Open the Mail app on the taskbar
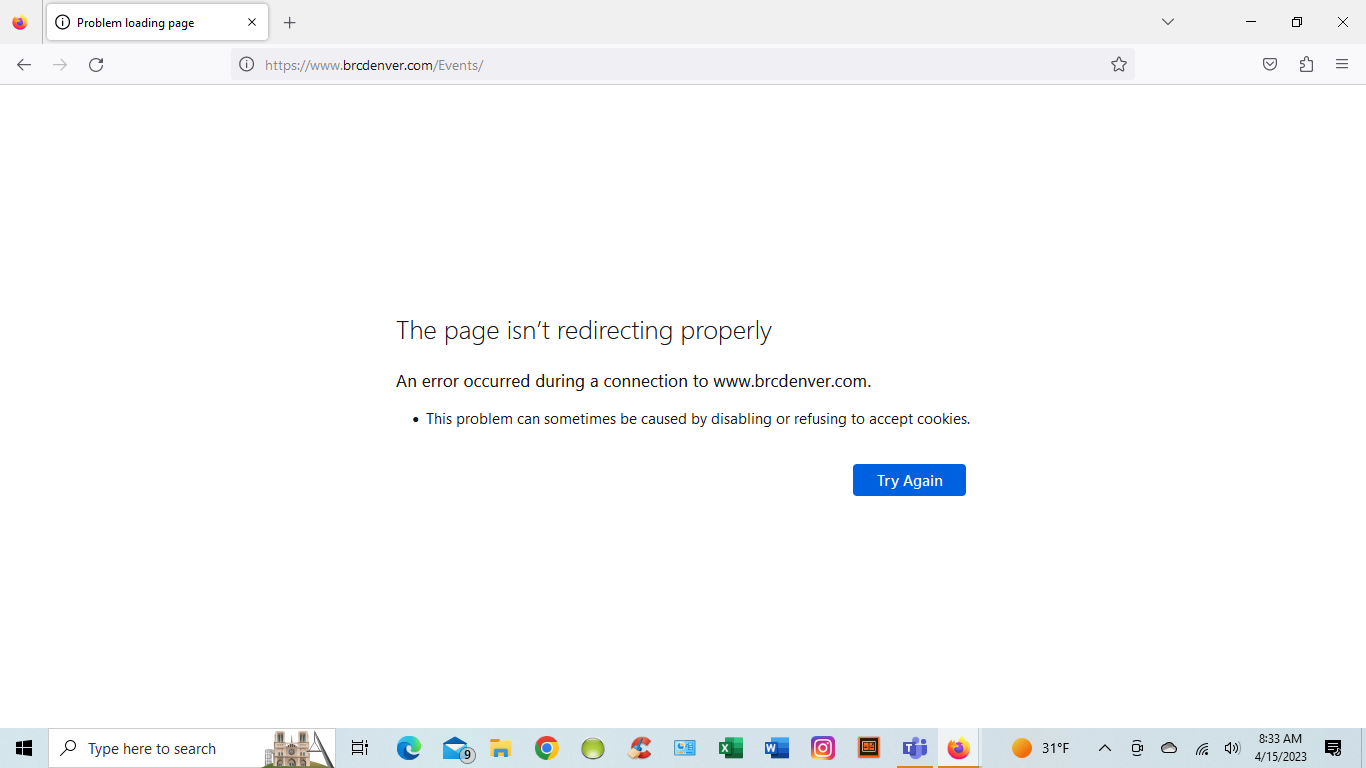The height and width of the screenshot is (768, 1366). (456, 748)
